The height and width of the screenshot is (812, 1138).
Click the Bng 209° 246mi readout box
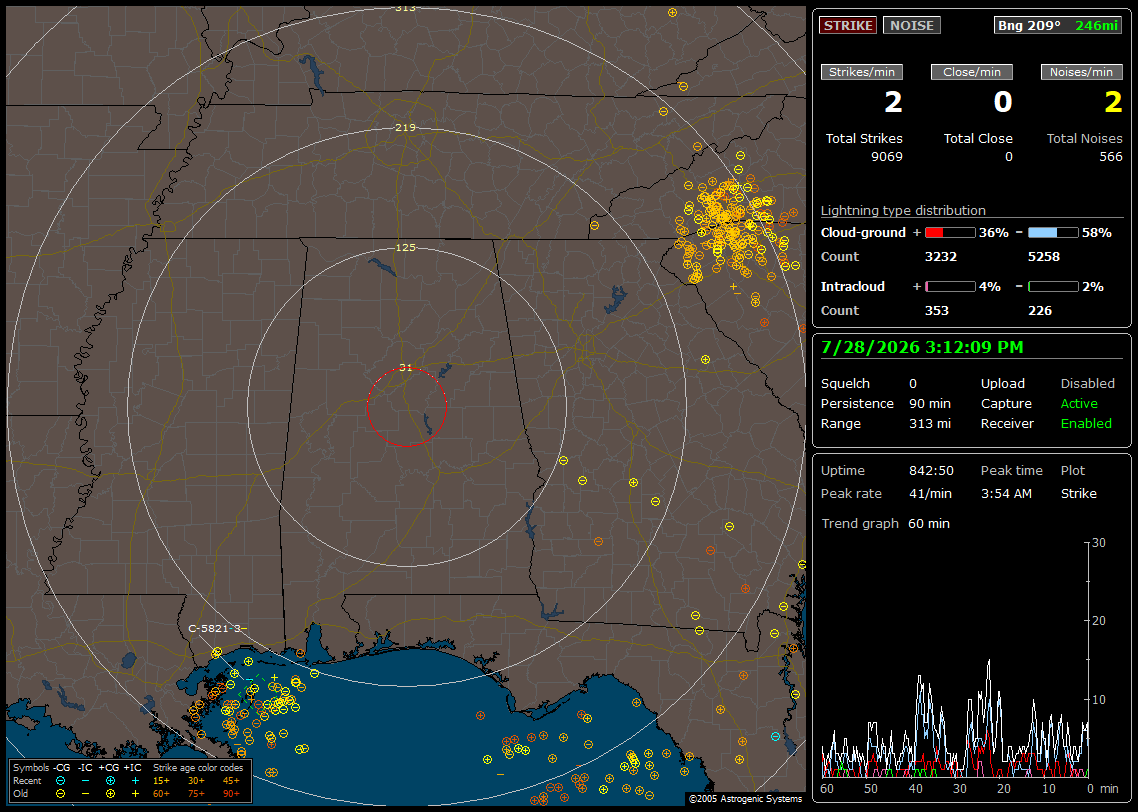pos(1058,25)
